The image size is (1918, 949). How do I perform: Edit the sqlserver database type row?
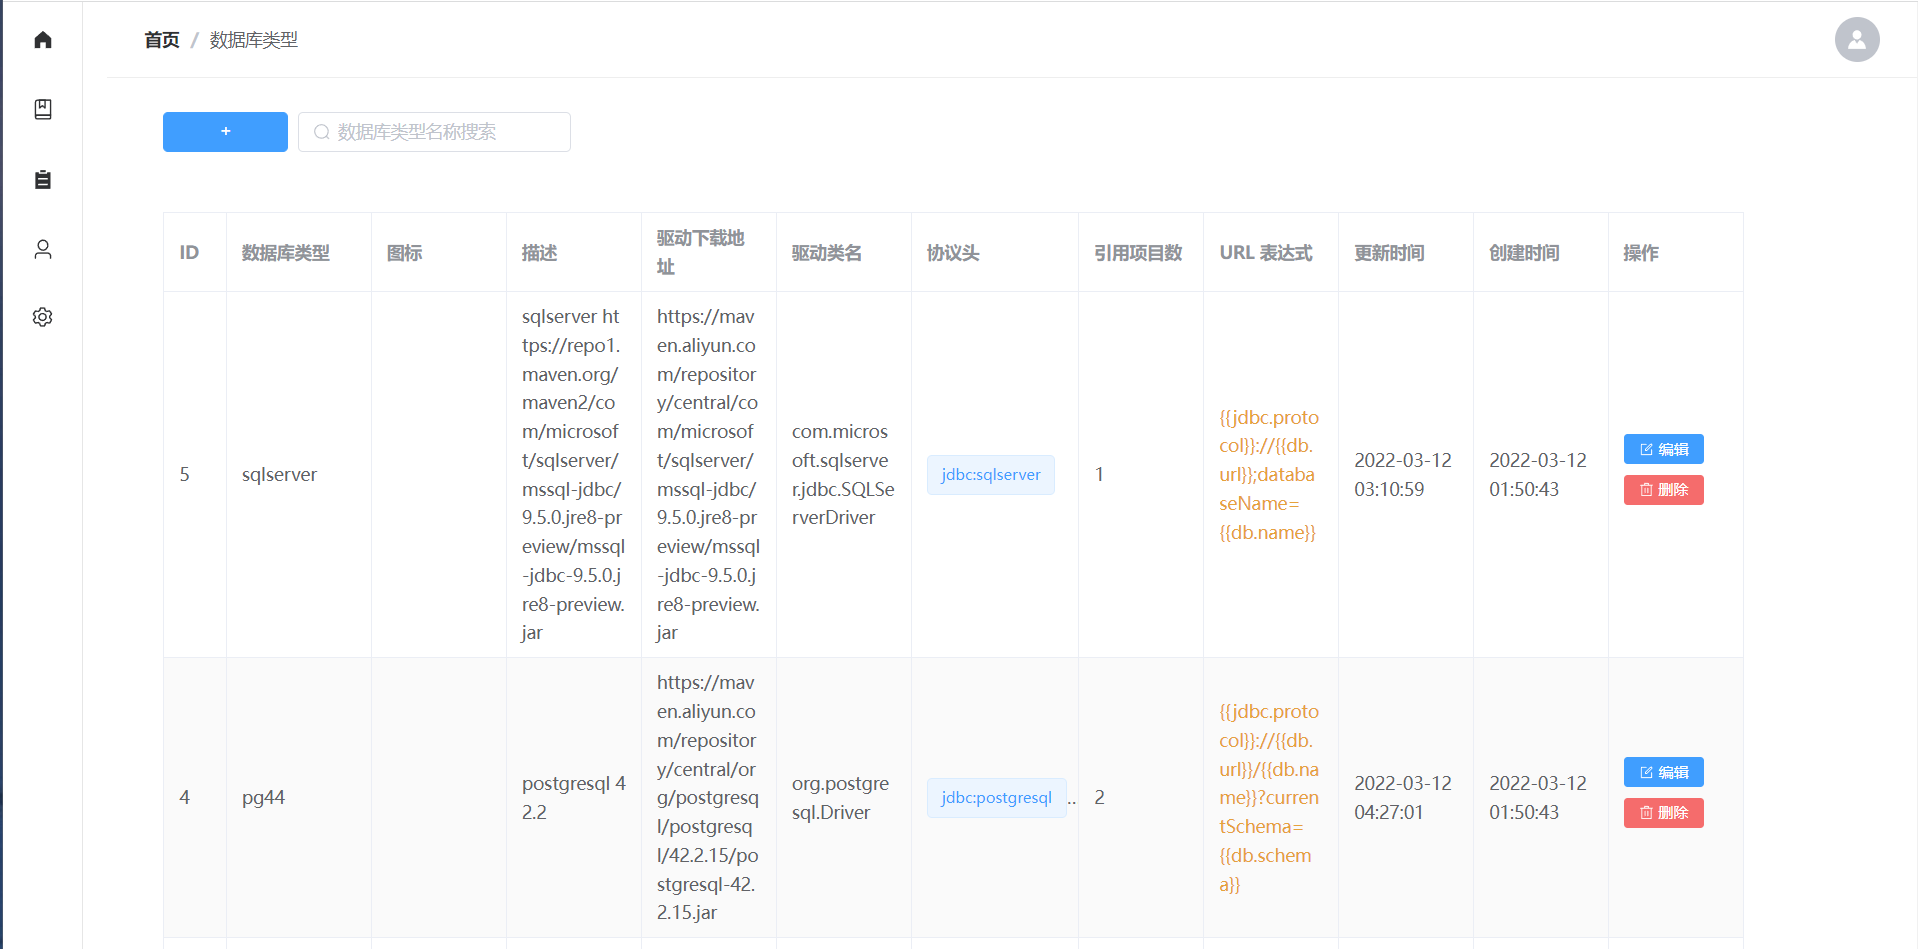click(x=1663, y=449)
